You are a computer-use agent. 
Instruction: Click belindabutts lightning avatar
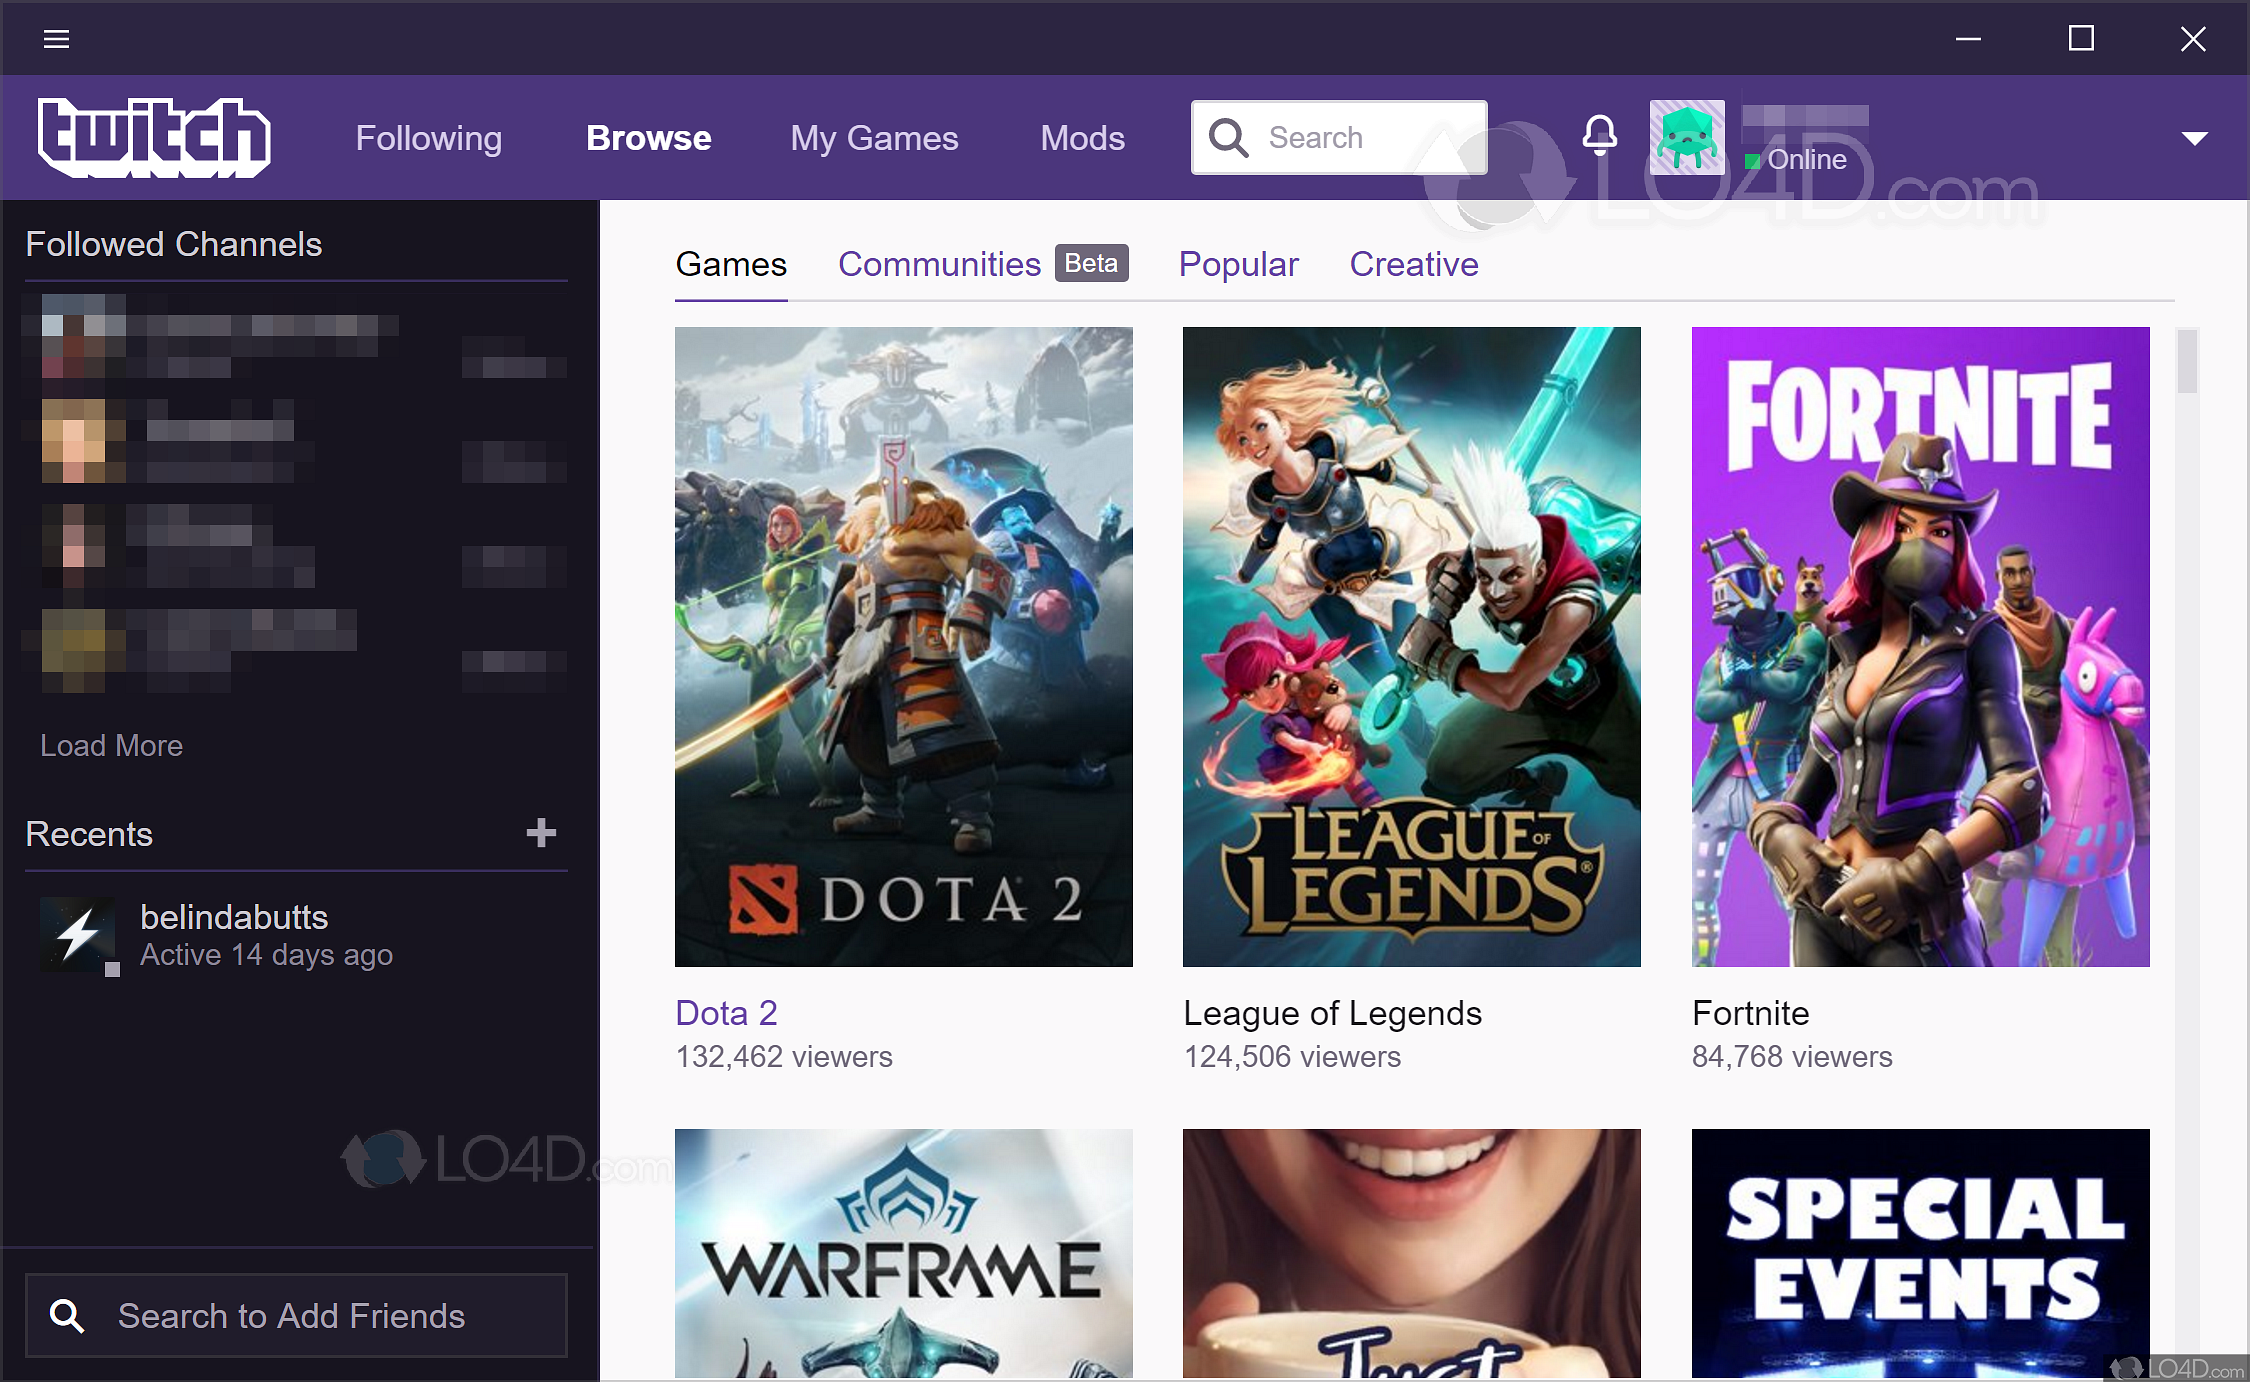pos(78,935)
